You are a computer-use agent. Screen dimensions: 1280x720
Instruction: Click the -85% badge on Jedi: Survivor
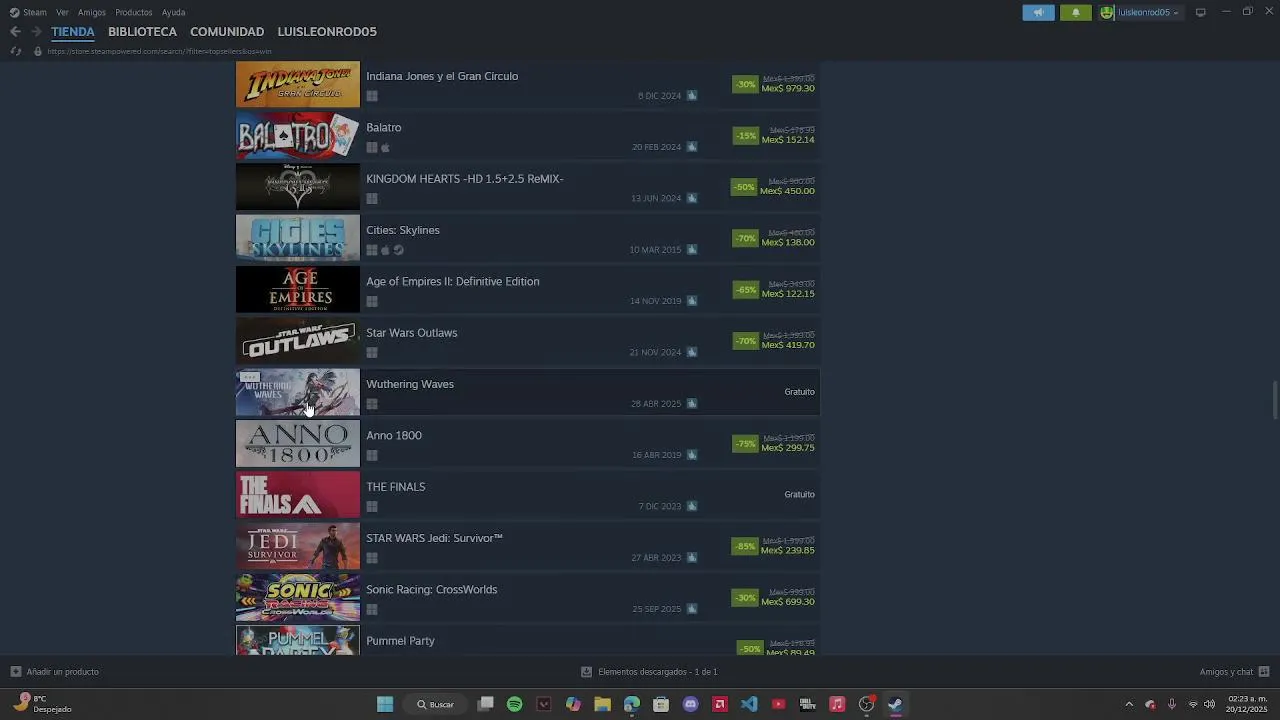[745, 546]
